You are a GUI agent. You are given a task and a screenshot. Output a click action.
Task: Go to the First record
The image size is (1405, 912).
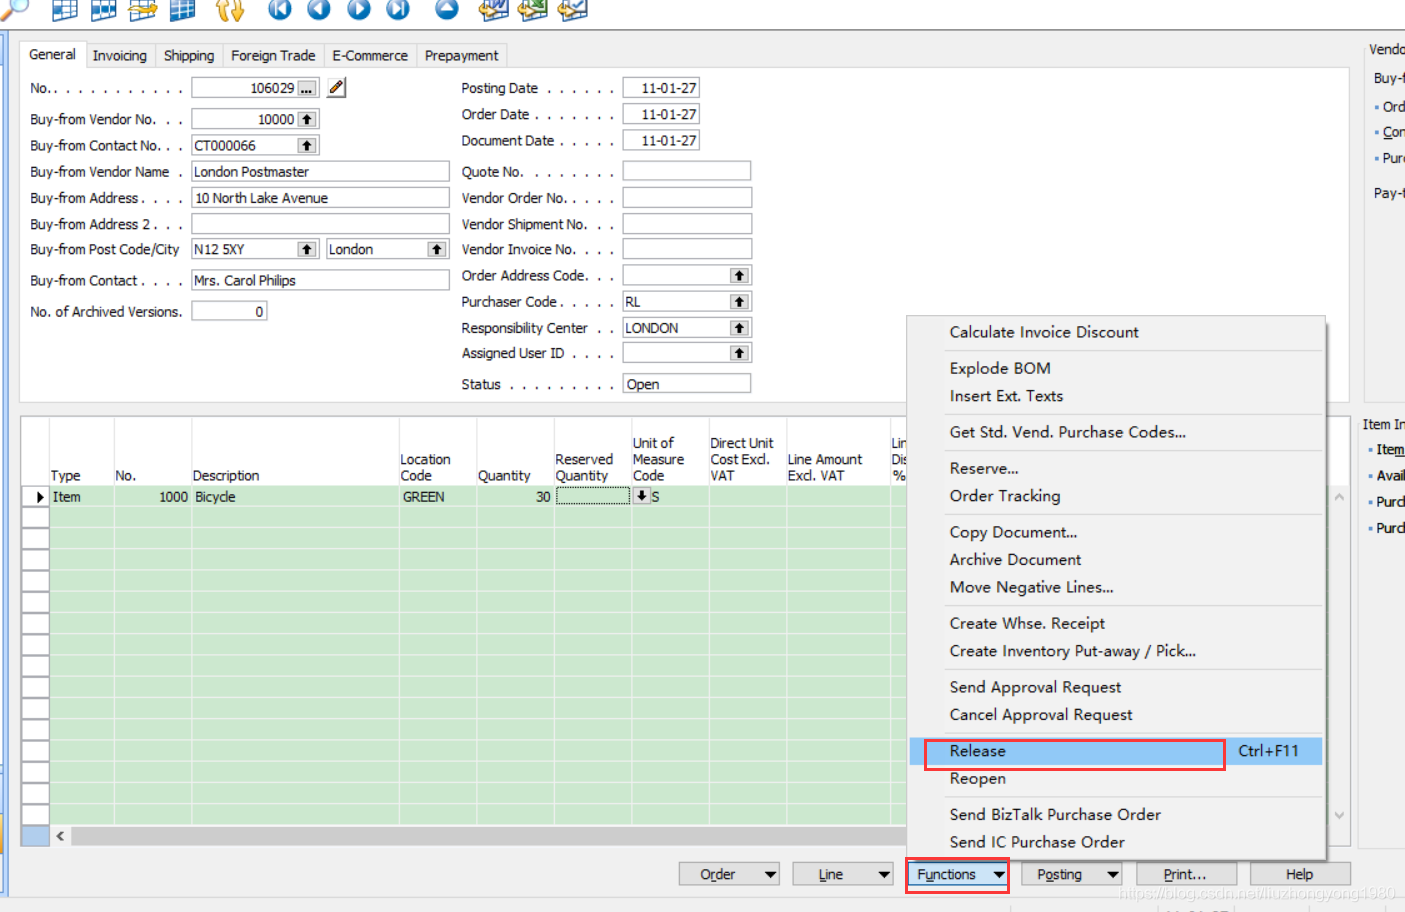pos(280,9)
